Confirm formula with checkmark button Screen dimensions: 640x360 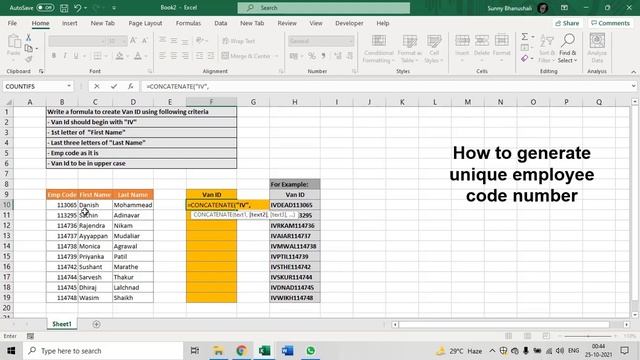pyautogui.click(x=113, y=86)
